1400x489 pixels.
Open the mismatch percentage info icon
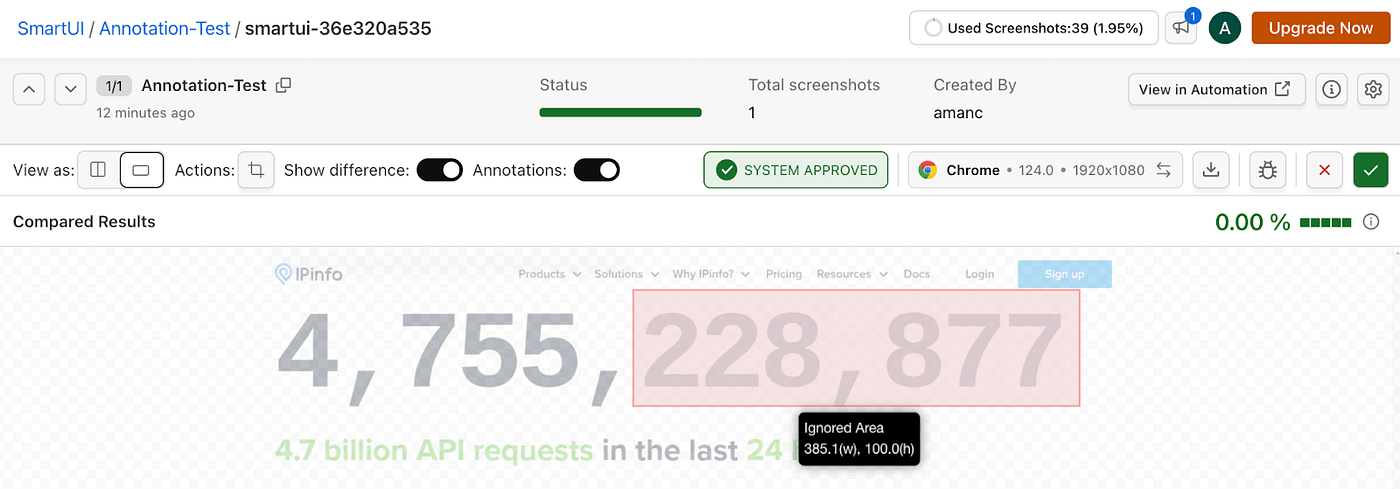1371,222
